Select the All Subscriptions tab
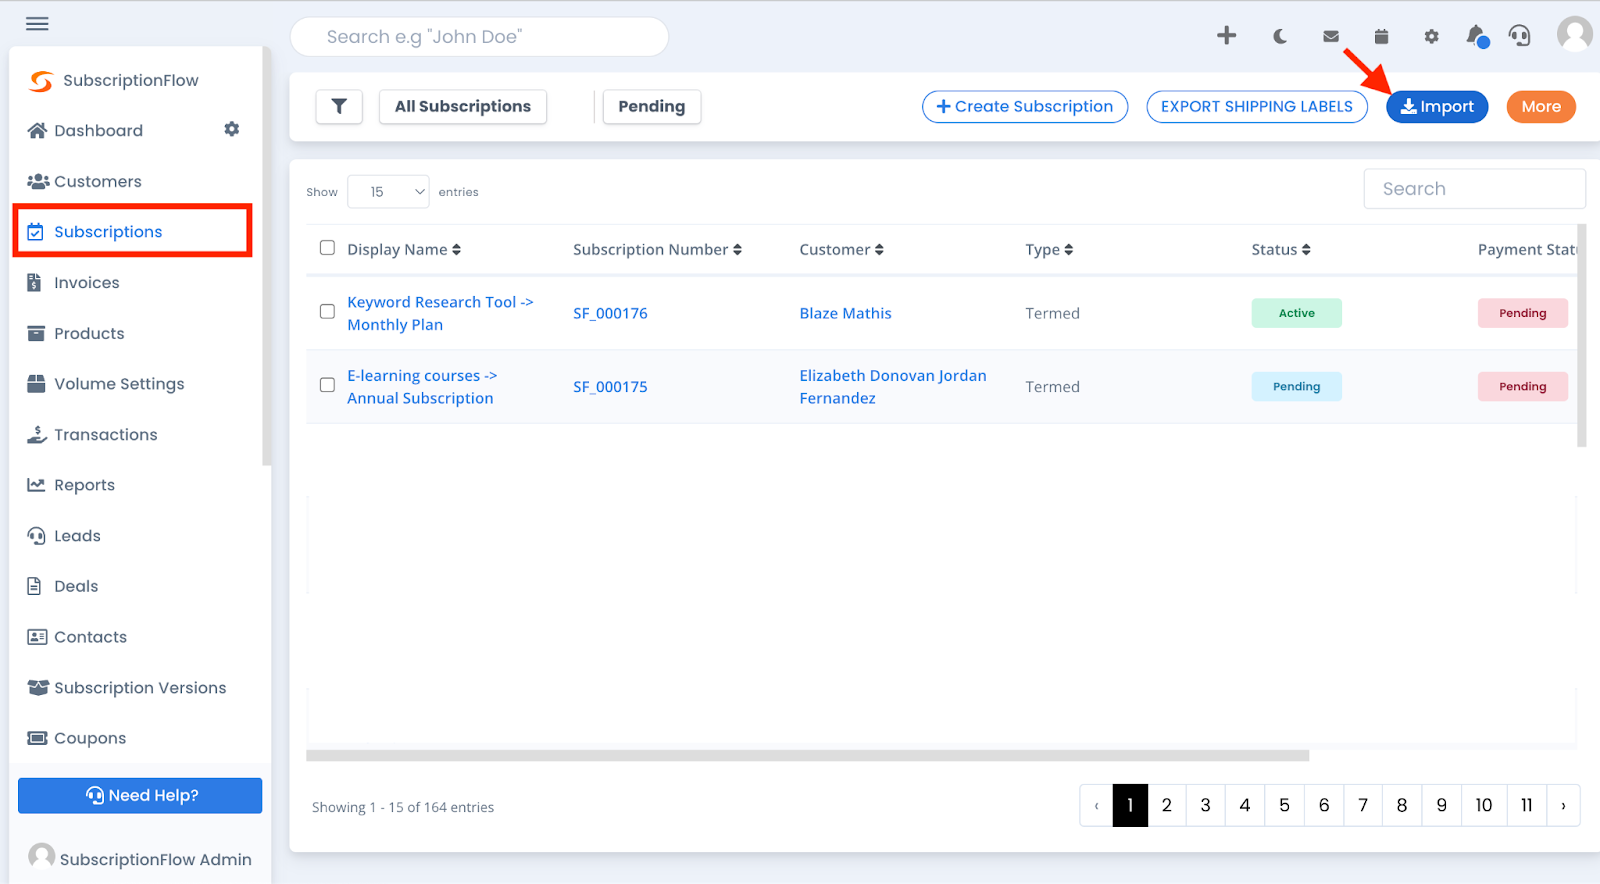 [463, 106]
